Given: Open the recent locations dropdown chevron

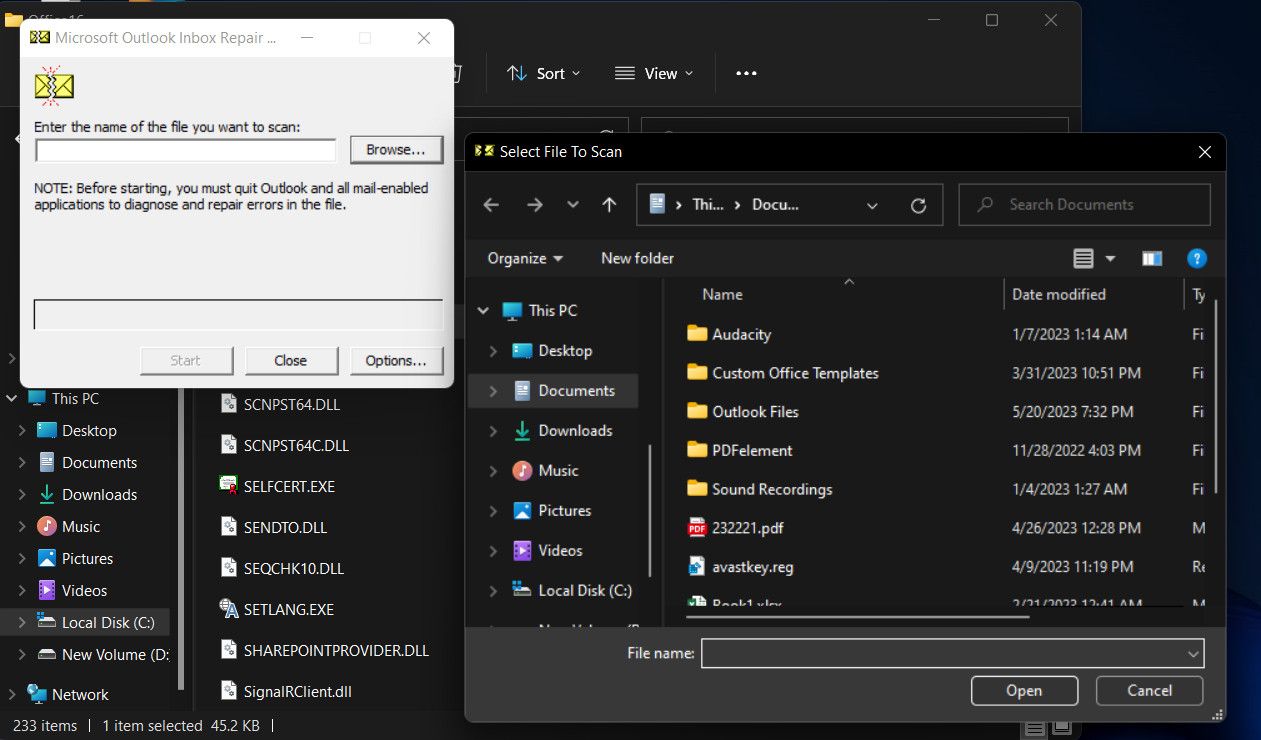Looking at the screenshot, I should [573, 205].
